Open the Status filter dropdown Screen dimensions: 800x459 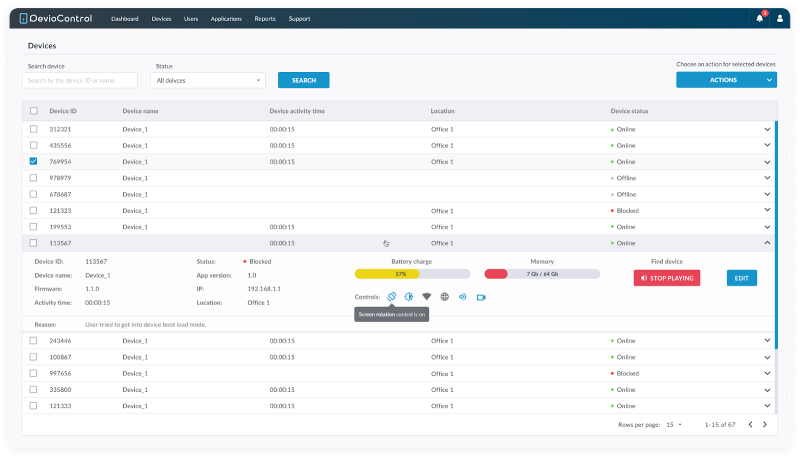click(208, 80)
